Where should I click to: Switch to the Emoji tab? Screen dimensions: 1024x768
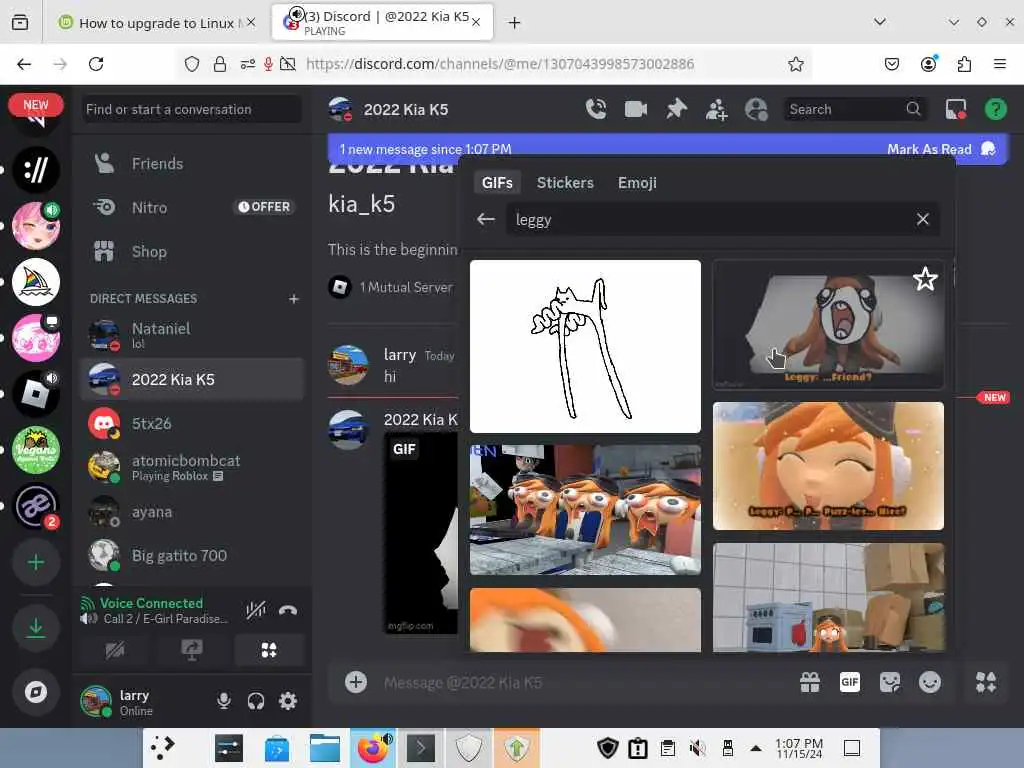tap(637, 183)
